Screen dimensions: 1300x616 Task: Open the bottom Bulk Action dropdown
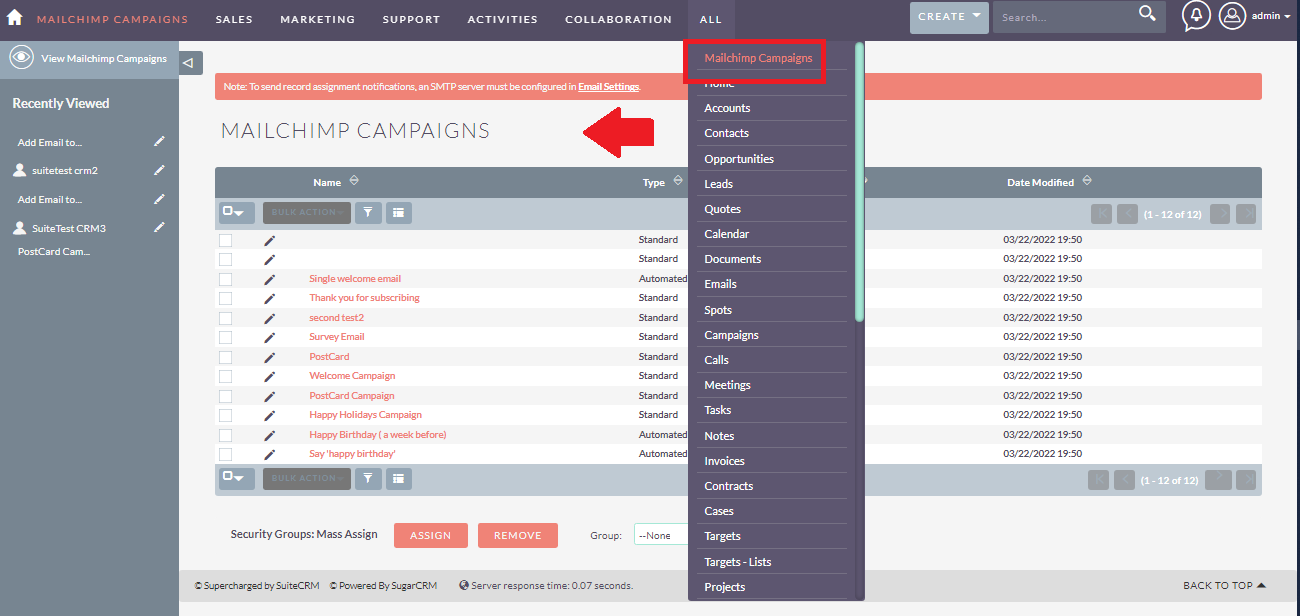tap(307, 478)
